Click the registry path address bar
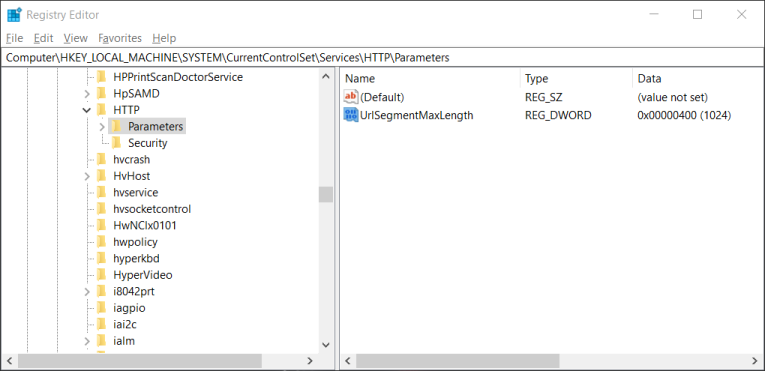This screenshot has width=765, height=371. click(382, 58)
